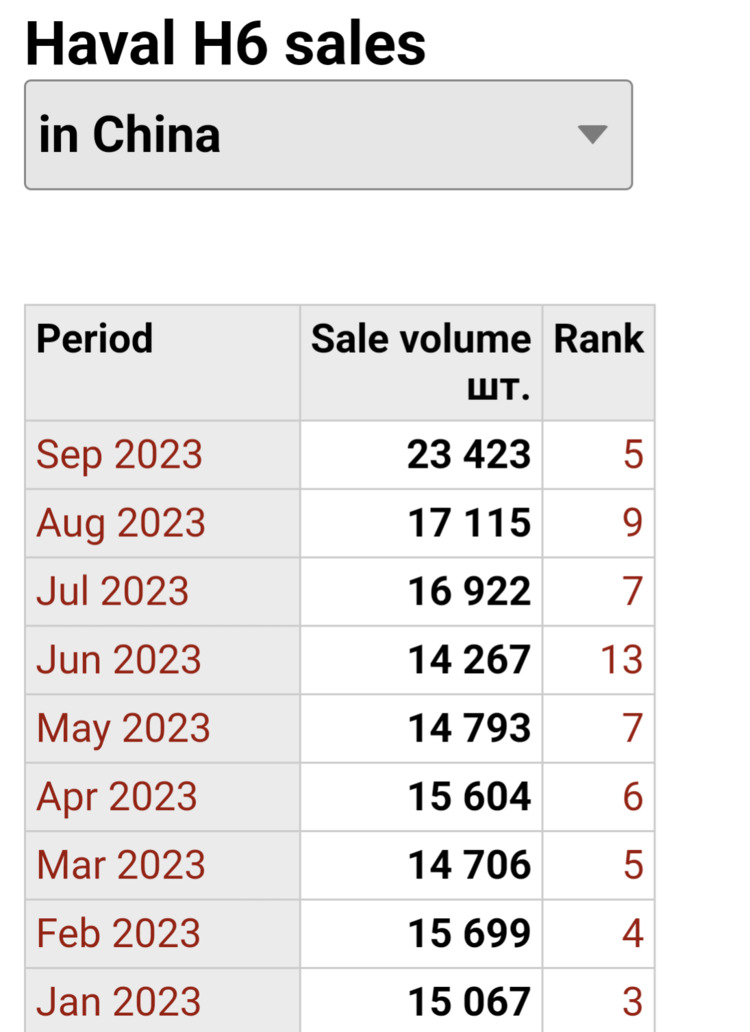This screenshot has width=750, height=1032.
Task: Open the Feb 2023 period link
Action: [118, 933]
